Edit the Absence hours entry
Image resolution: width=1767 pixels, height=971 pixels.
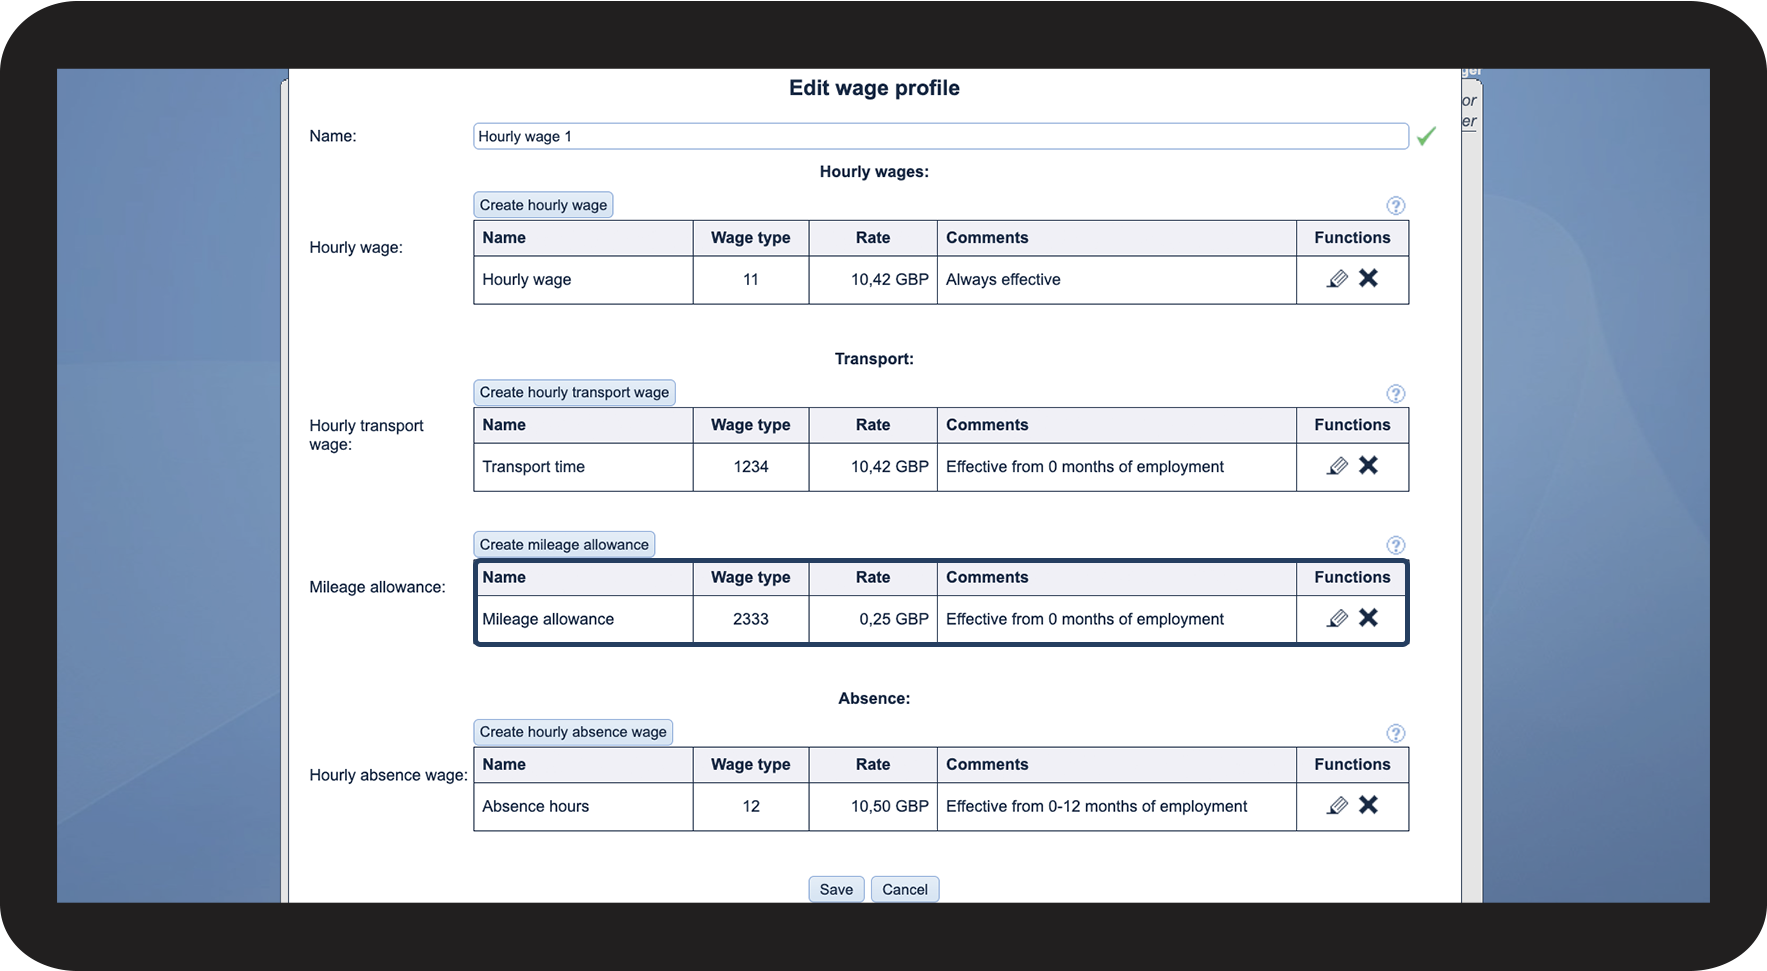pos(1337,806)
